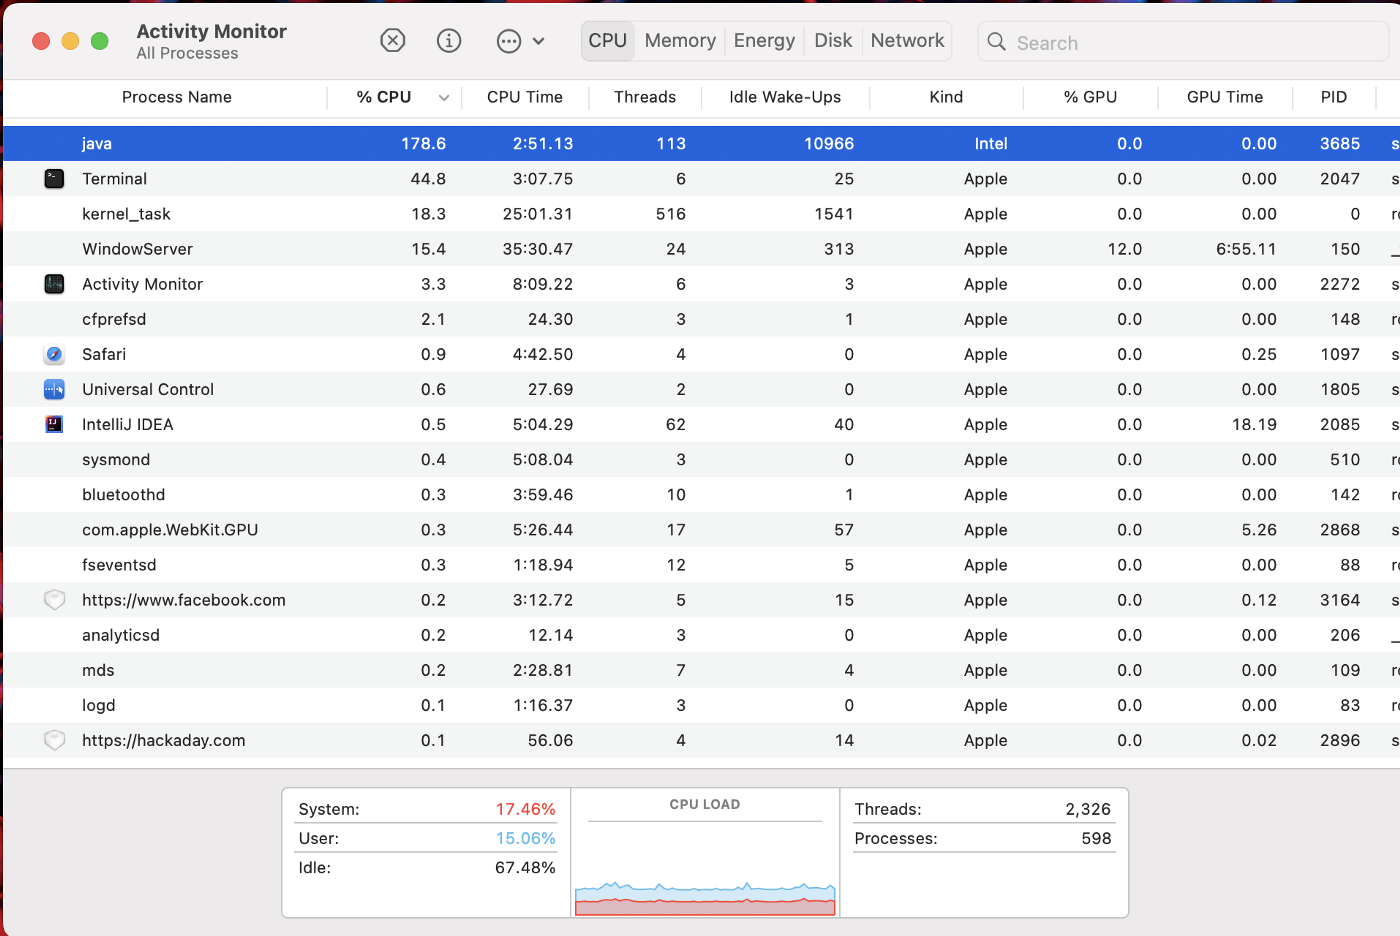Select the Terminal process name
Screen dimensions: 1400x936
(114, 179)
